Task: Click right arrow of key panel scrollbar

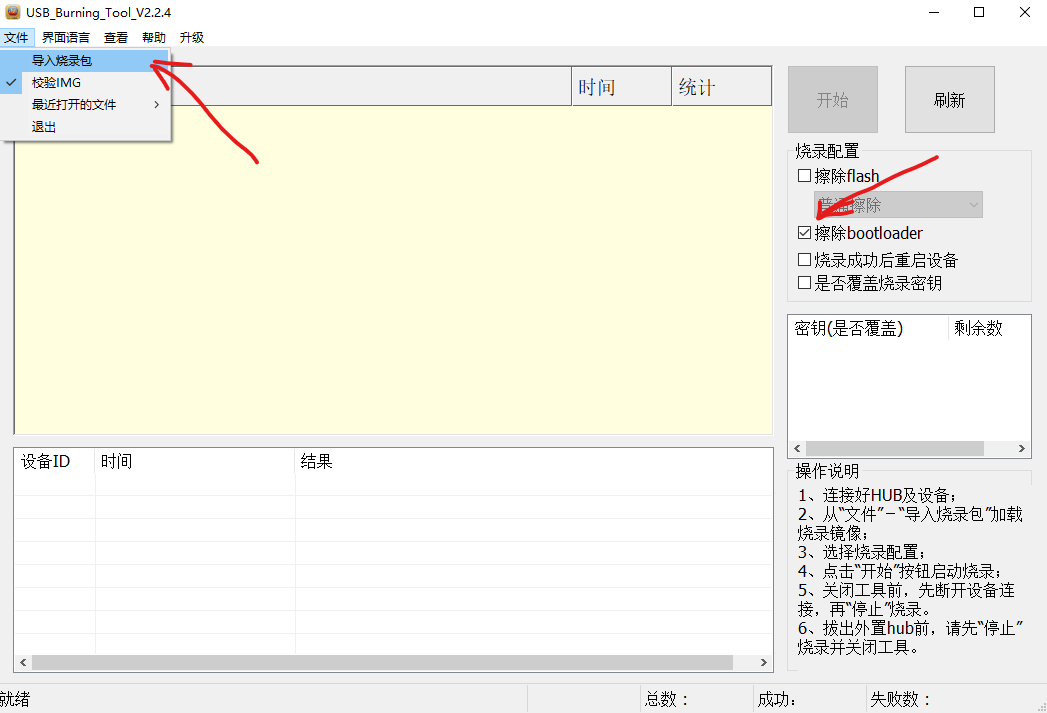Action: click(1022, 448)
